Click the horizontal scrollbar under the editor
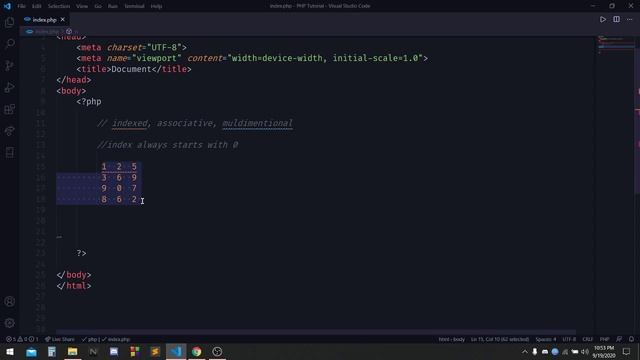 click(x=316, y=332)
